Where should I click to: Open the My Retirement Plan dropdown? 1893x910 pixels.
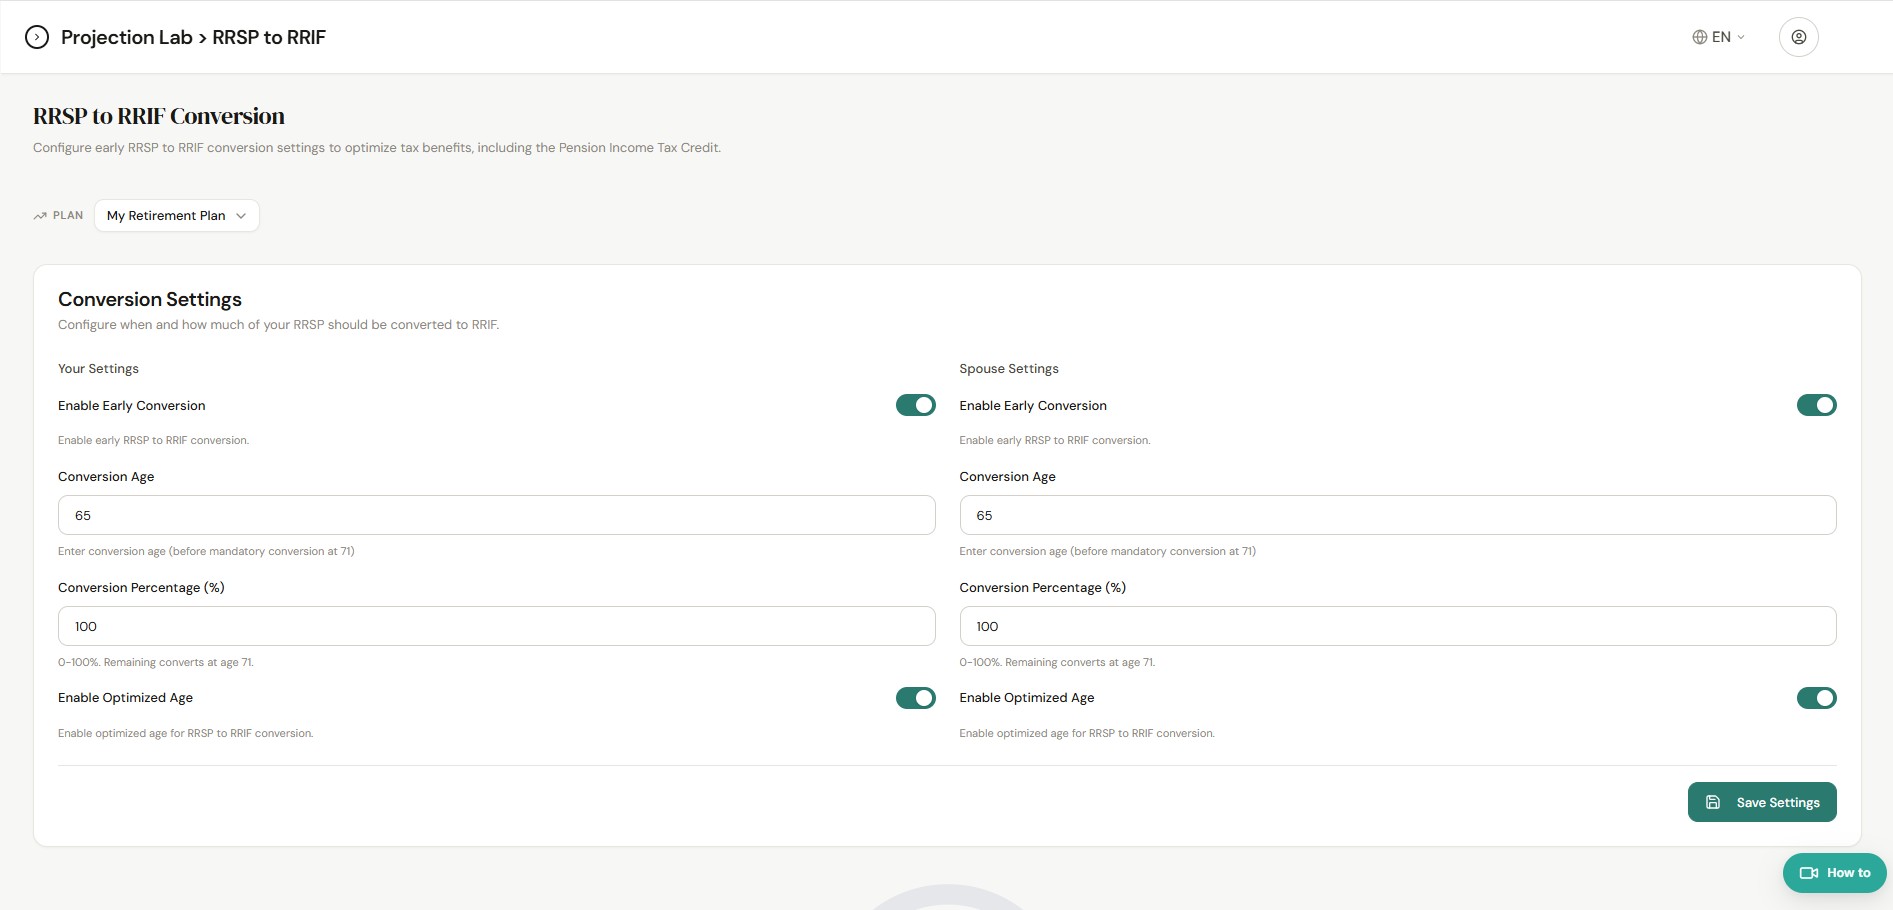tap(177, 216)
